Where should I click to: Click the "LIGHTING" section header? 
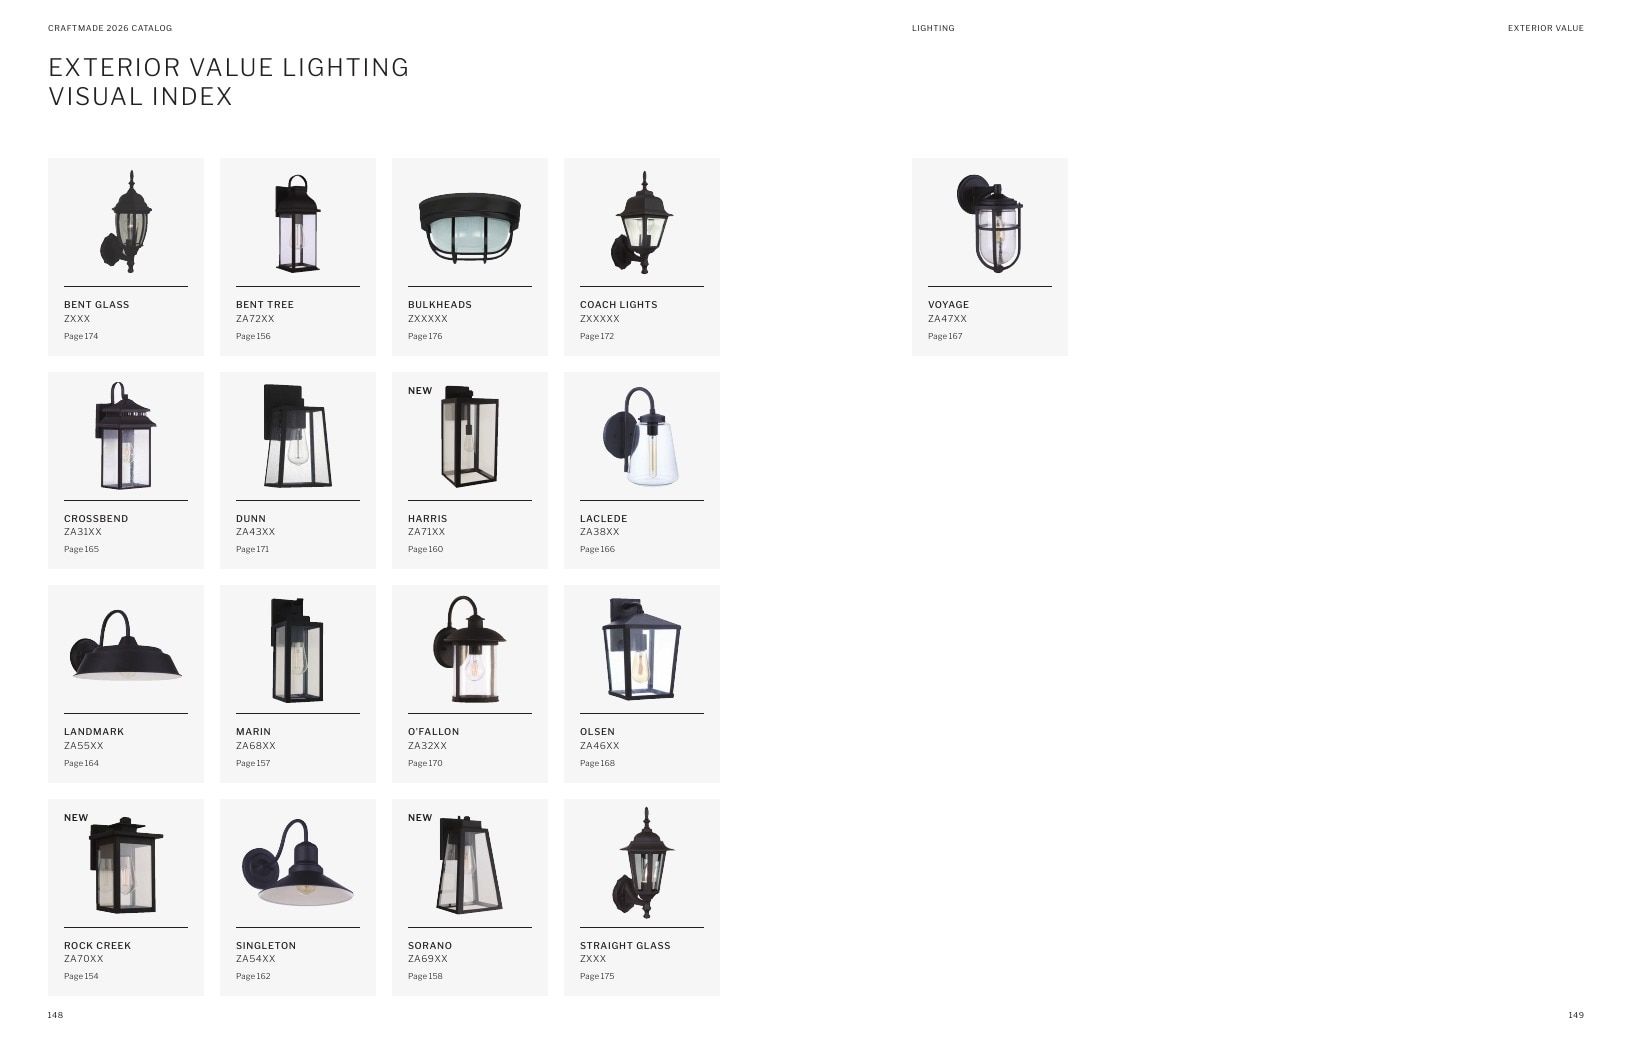click(x=933, y=28)
